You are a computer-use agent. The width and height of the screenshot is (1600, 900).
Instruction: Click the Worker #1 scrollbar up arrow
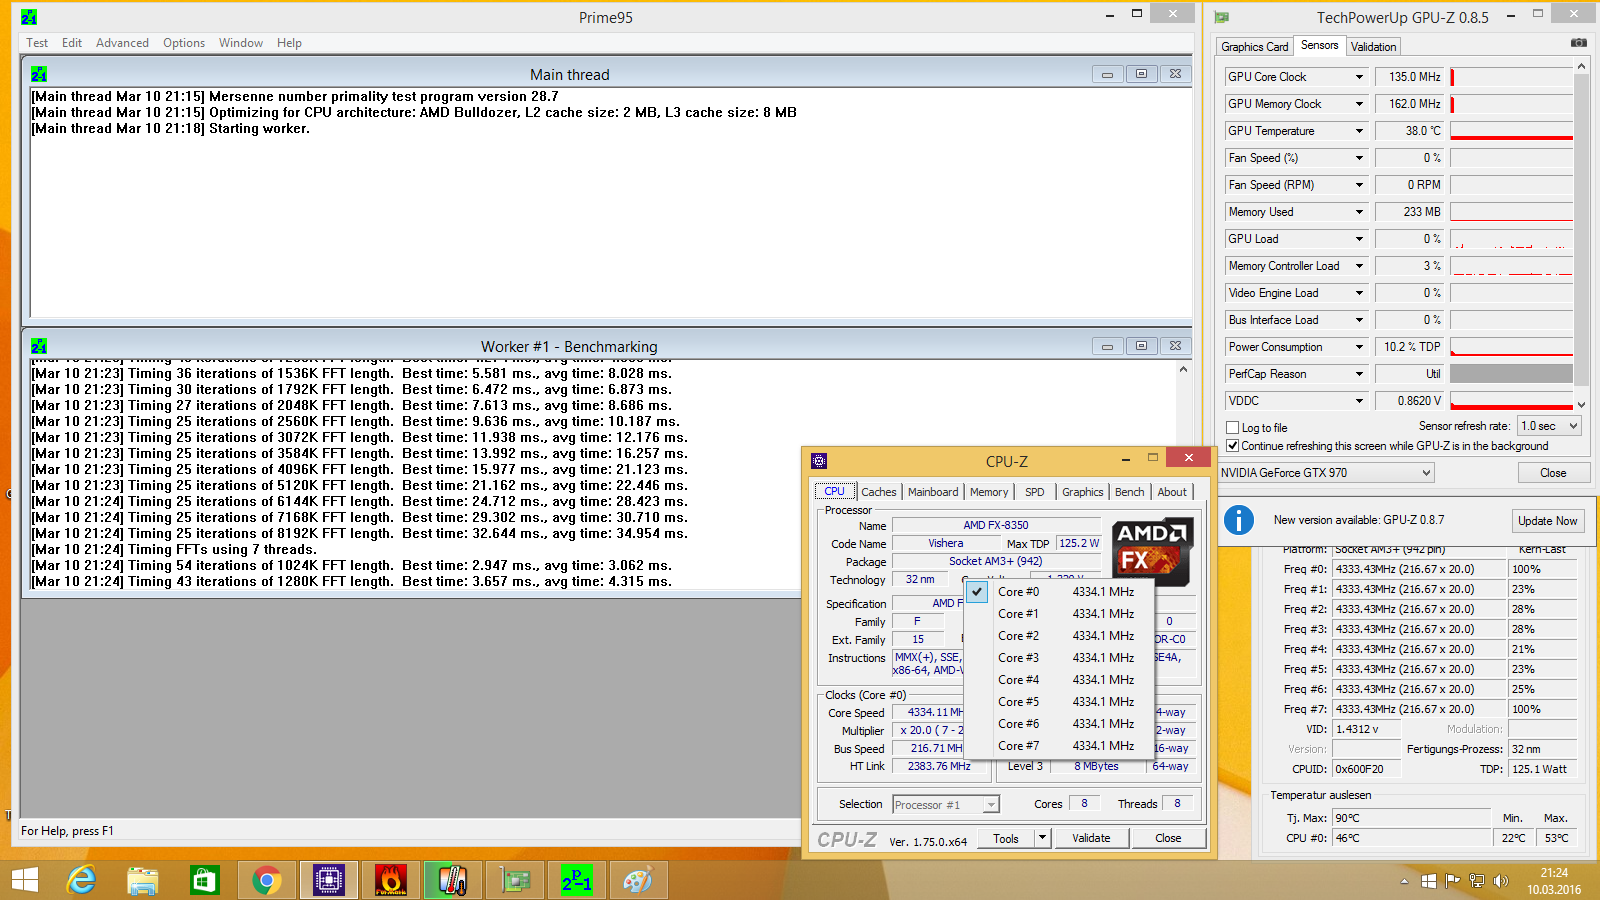[1183, 369]
